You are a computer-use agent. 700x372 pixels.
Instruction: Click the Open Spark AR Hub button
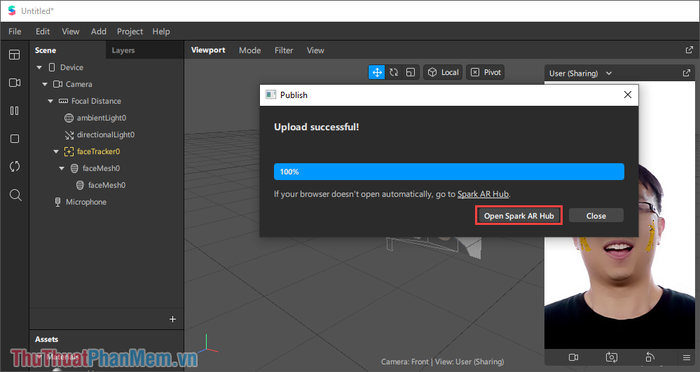coord(519,216)
